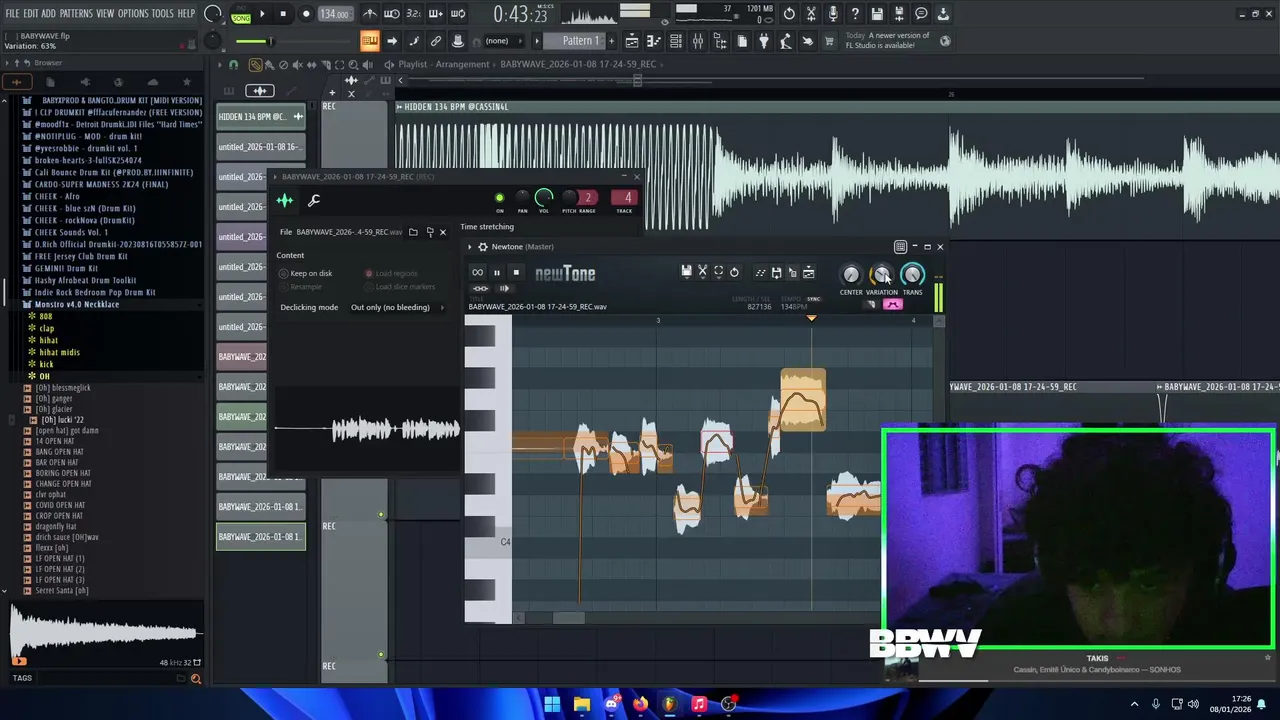This screenshot has width=1280, height=720.
Task: Click the main transport play button
Action: (262, 14)
